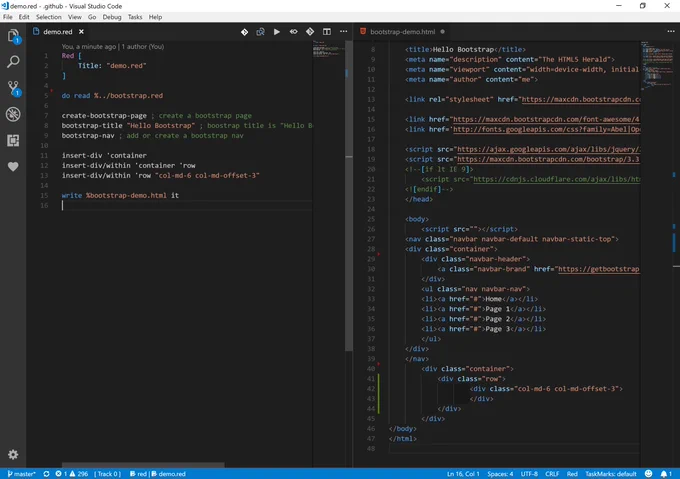Open the Help menu
The height and width of the screenshot is (479, 680).
155,17
